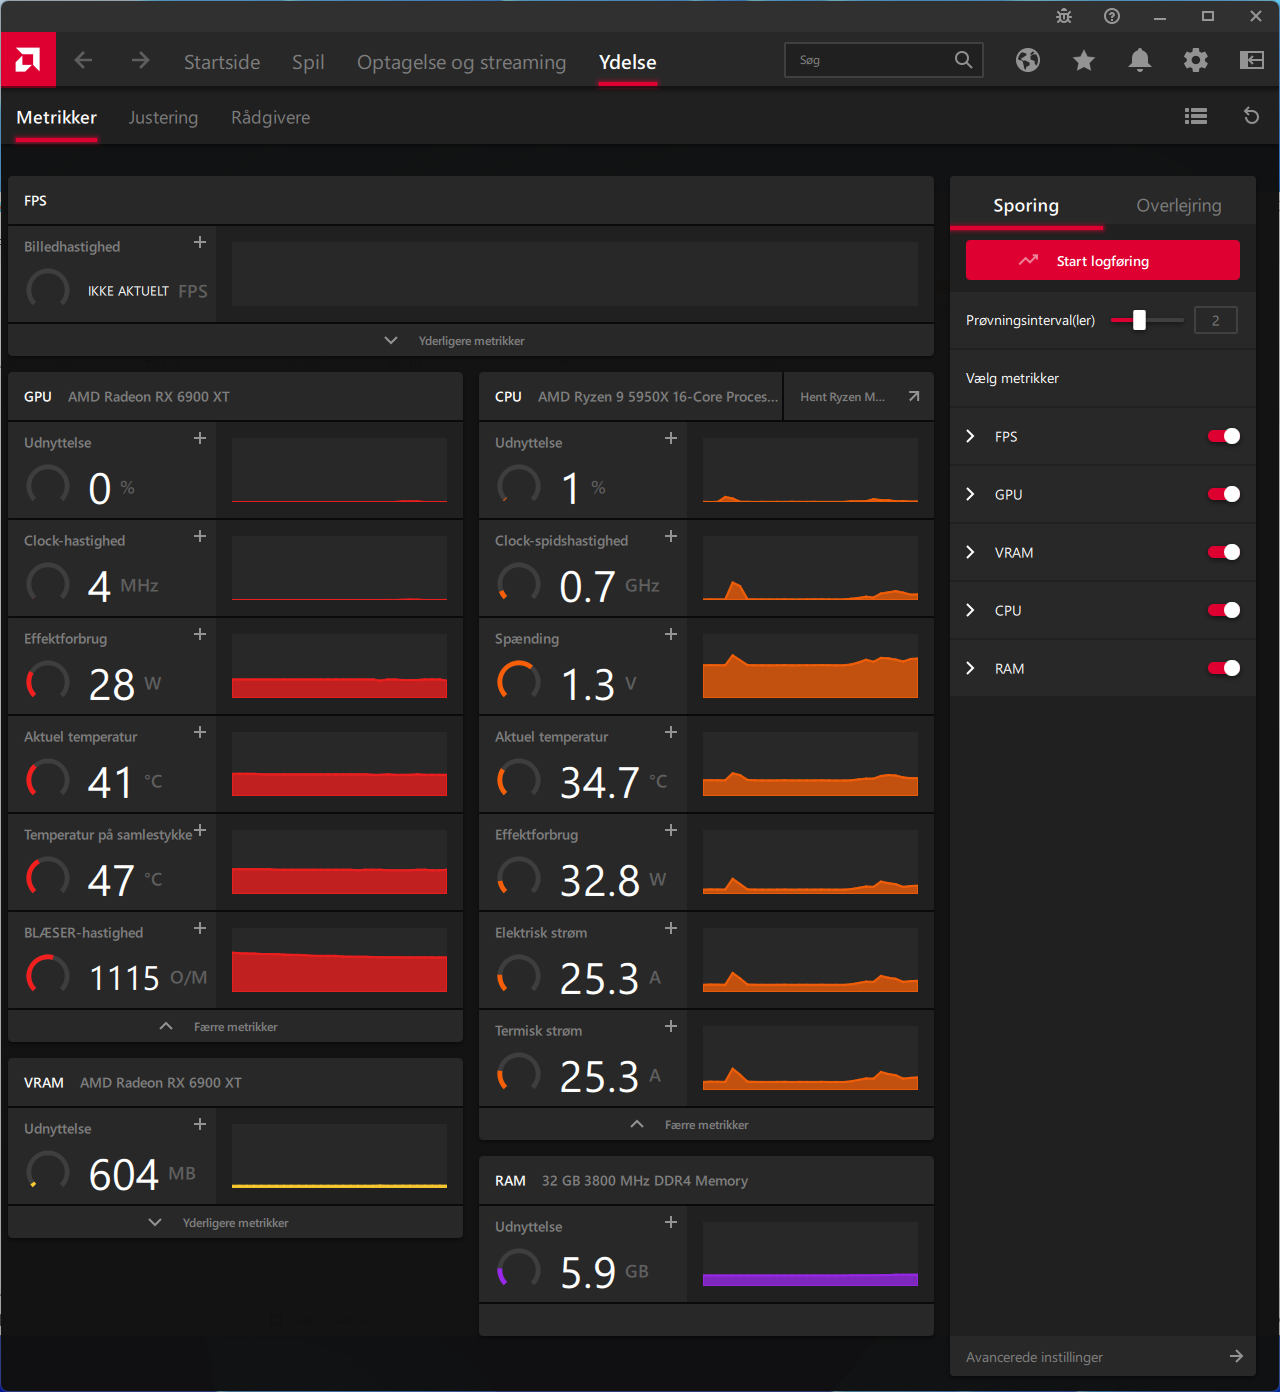Open the Spil tab
This screenshot has height=1392, width=1280.
pyautogui.click(x=308, y=62)
